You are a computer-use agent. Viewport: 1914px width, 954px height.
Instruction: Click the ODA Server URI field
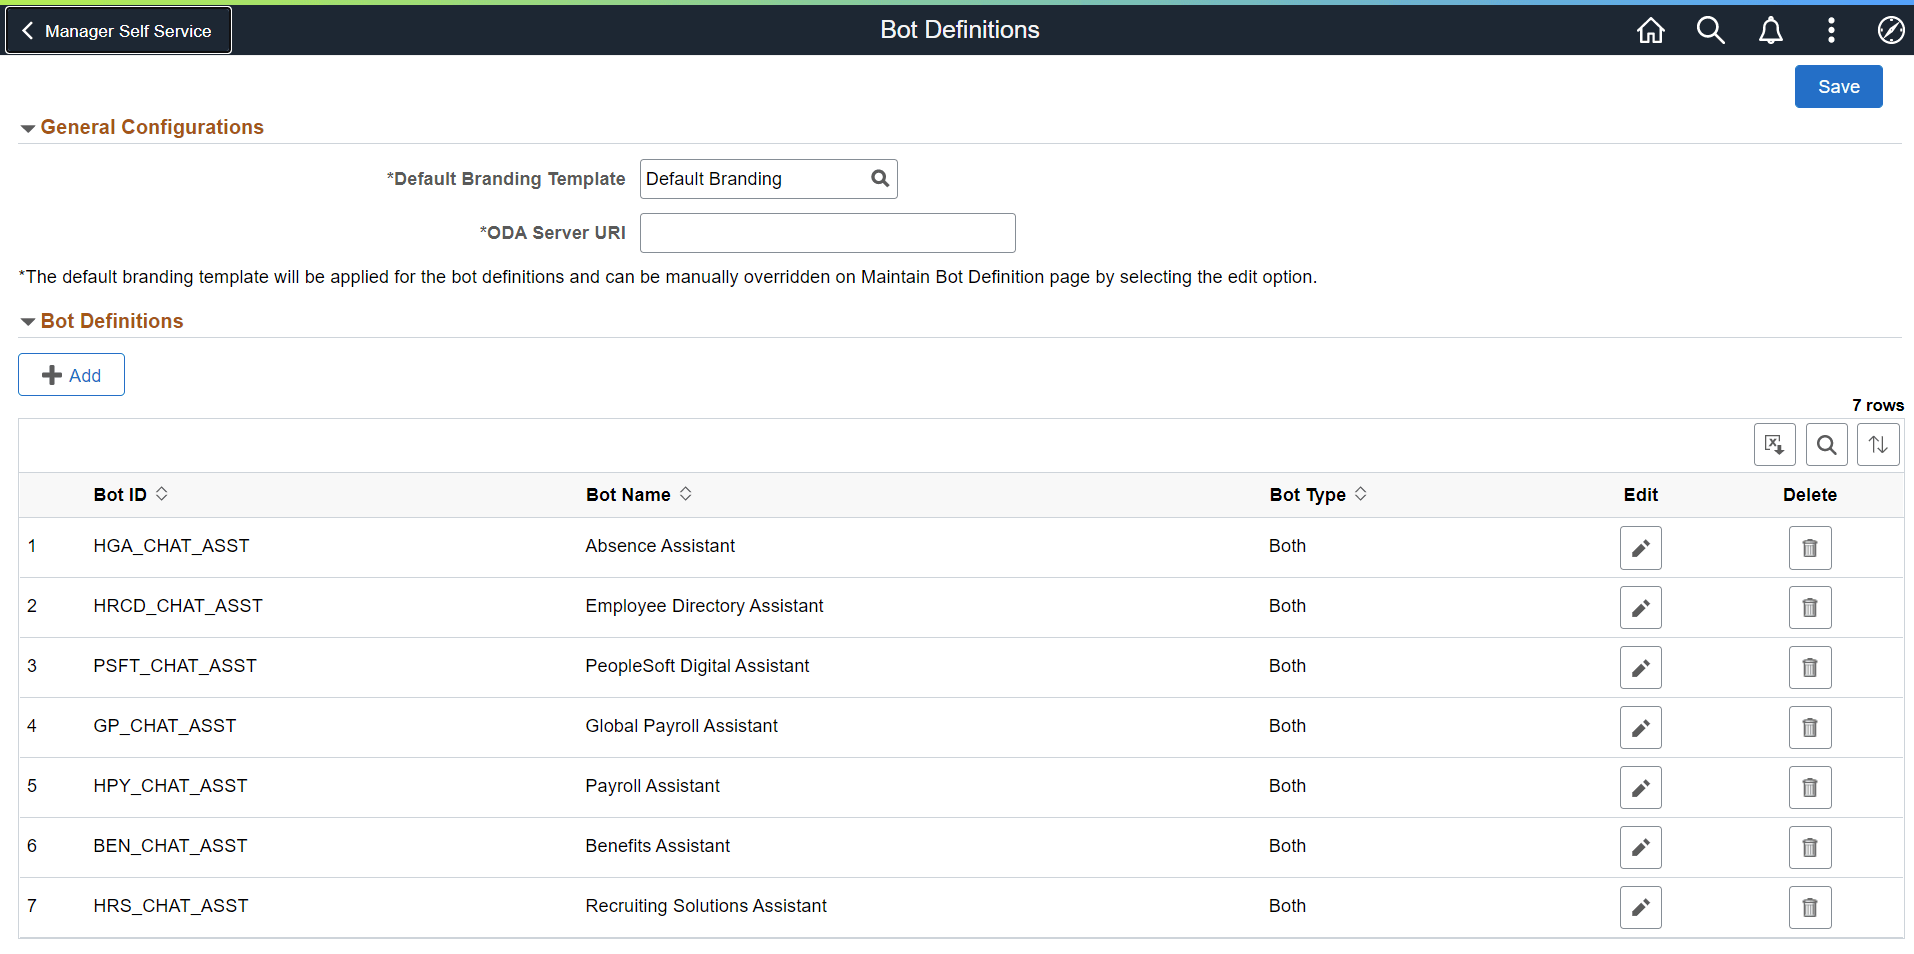click(826, 232)
